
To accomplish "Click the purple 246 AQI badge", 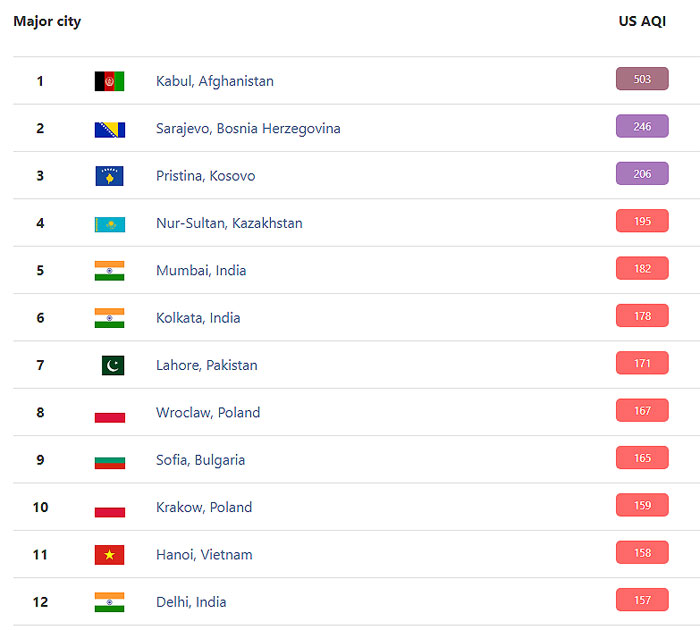I will [x=642, y=126].
